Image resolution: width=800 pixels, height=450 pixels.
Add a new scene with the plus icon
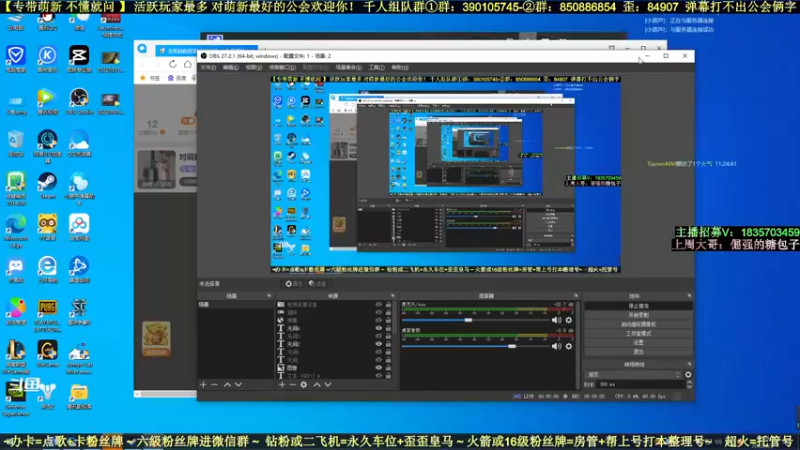point(203,385)
